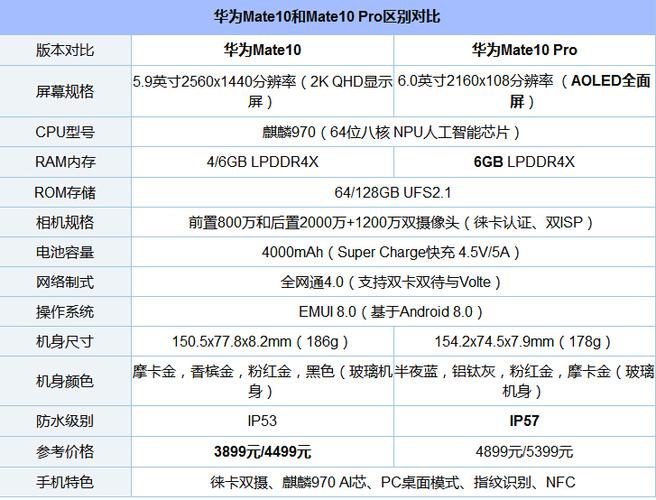Select the 操作系统 row label
The width and height of the screenshot is (656, 500).
[65, 312]
